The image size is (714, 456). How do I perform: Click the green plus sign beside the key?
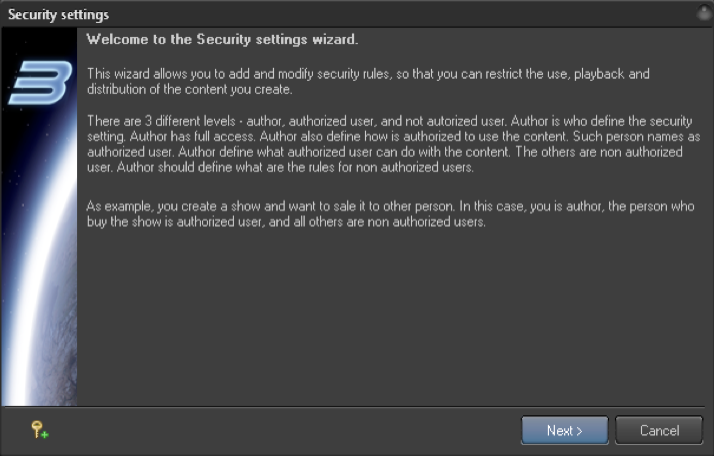45,435
